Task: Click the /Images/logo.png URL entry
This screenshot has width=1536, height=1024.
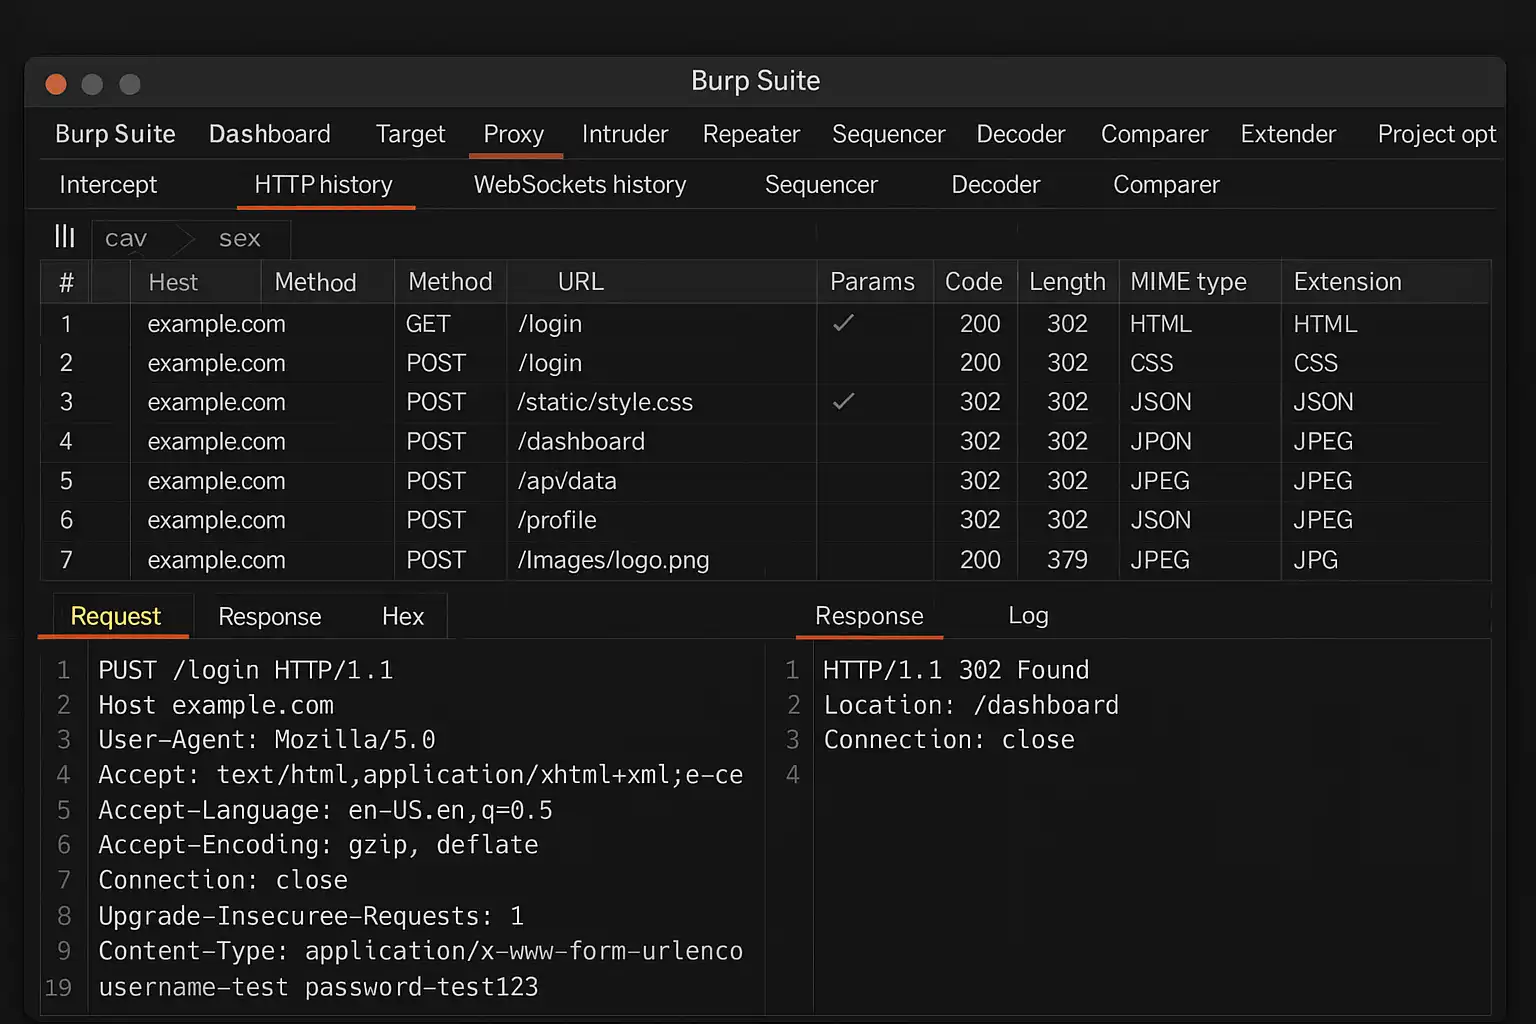Action: pos(613,560)
